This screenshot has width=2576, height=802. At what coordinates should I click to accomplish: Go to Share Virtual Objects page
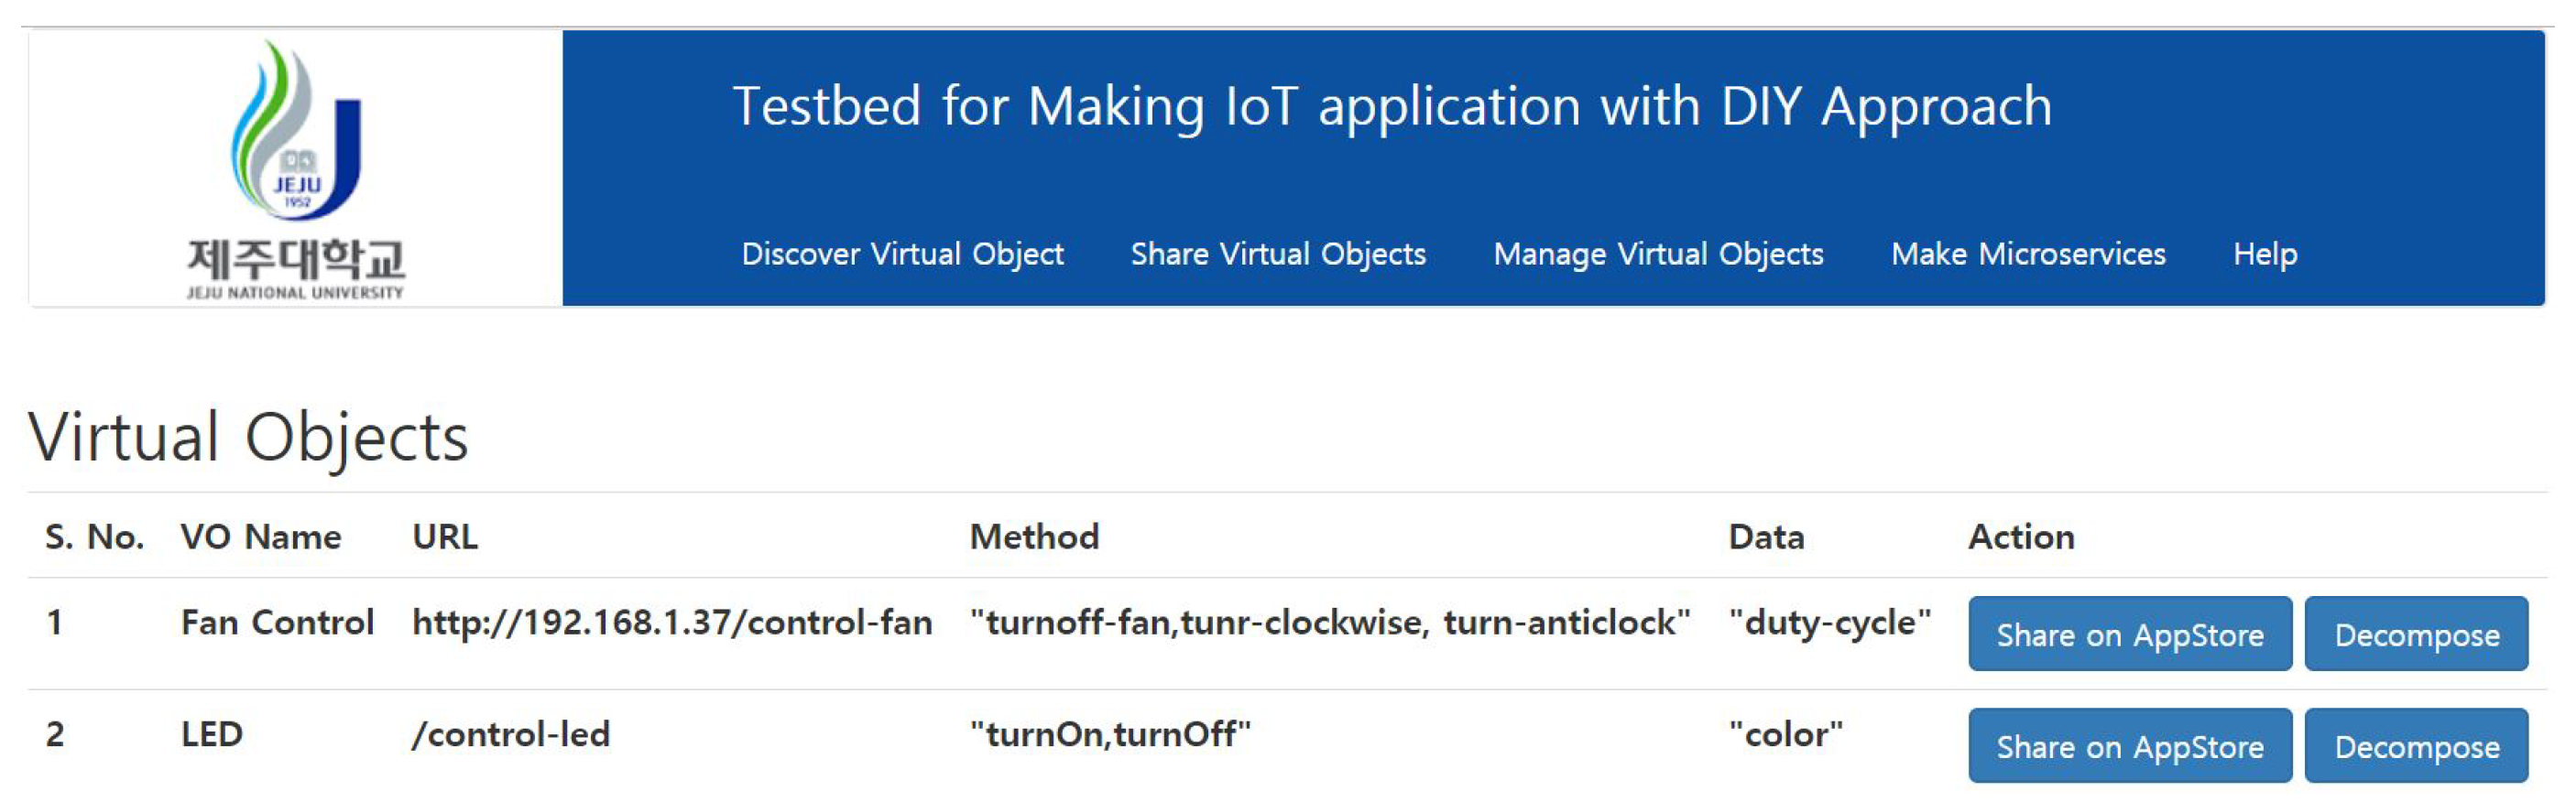tap(1278, 254)
